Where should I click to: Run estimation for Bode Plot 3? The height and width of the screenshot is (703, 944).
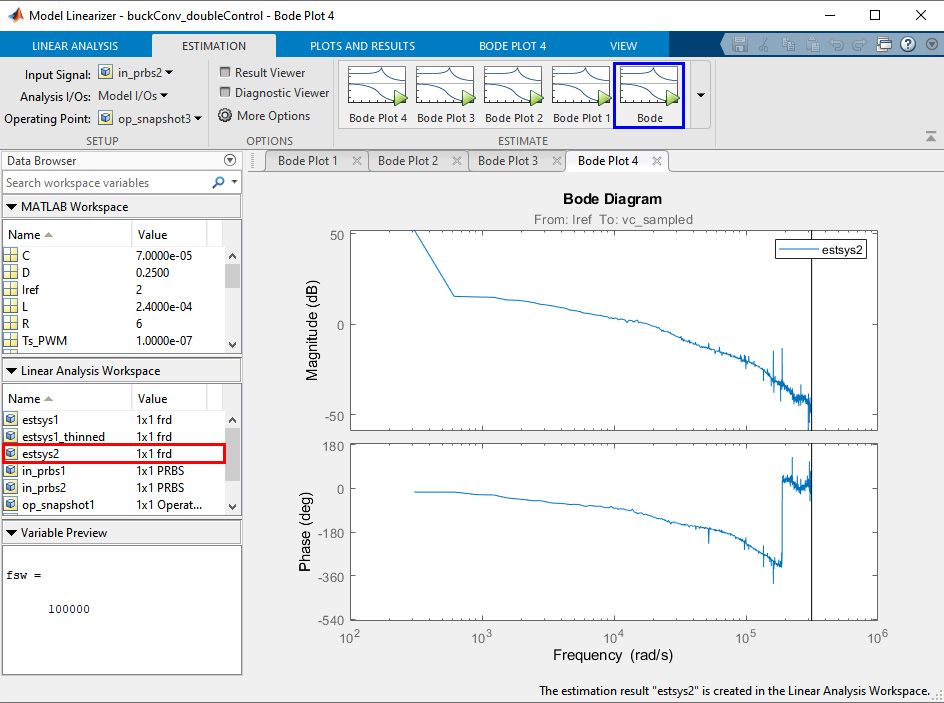tap(445, 88)
